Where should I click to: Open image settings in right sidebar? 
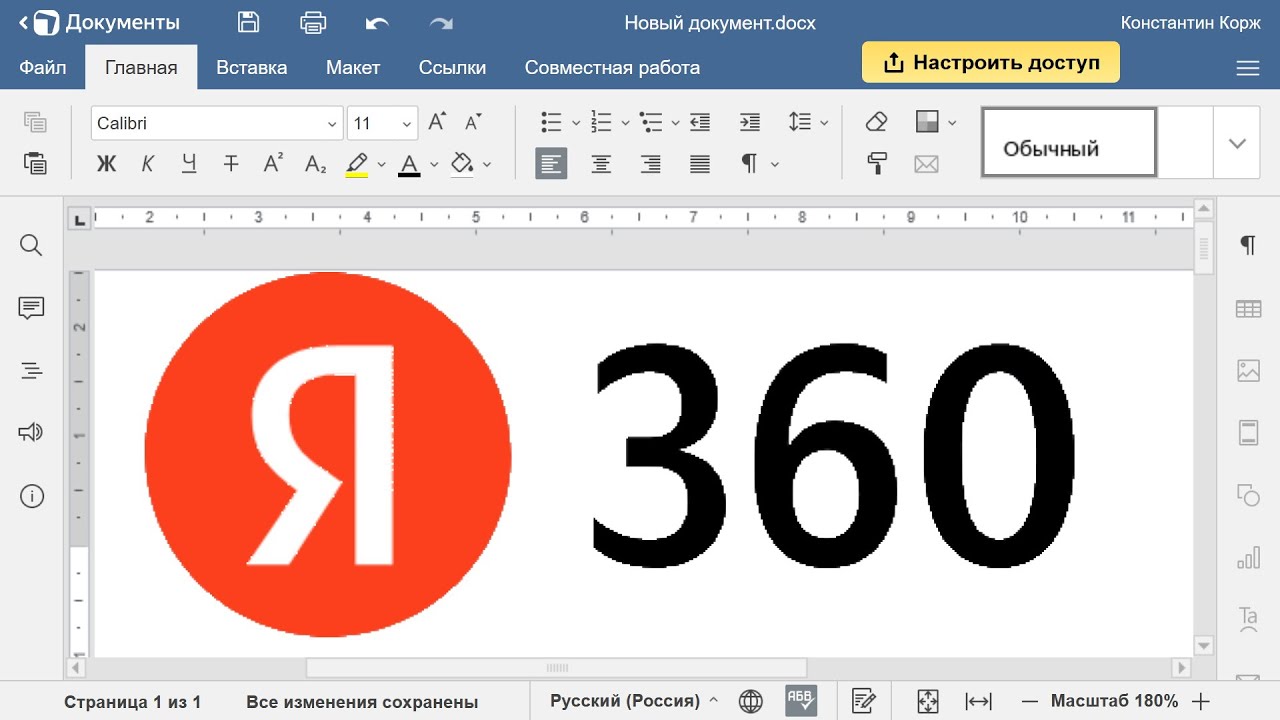pos(1248,371)
